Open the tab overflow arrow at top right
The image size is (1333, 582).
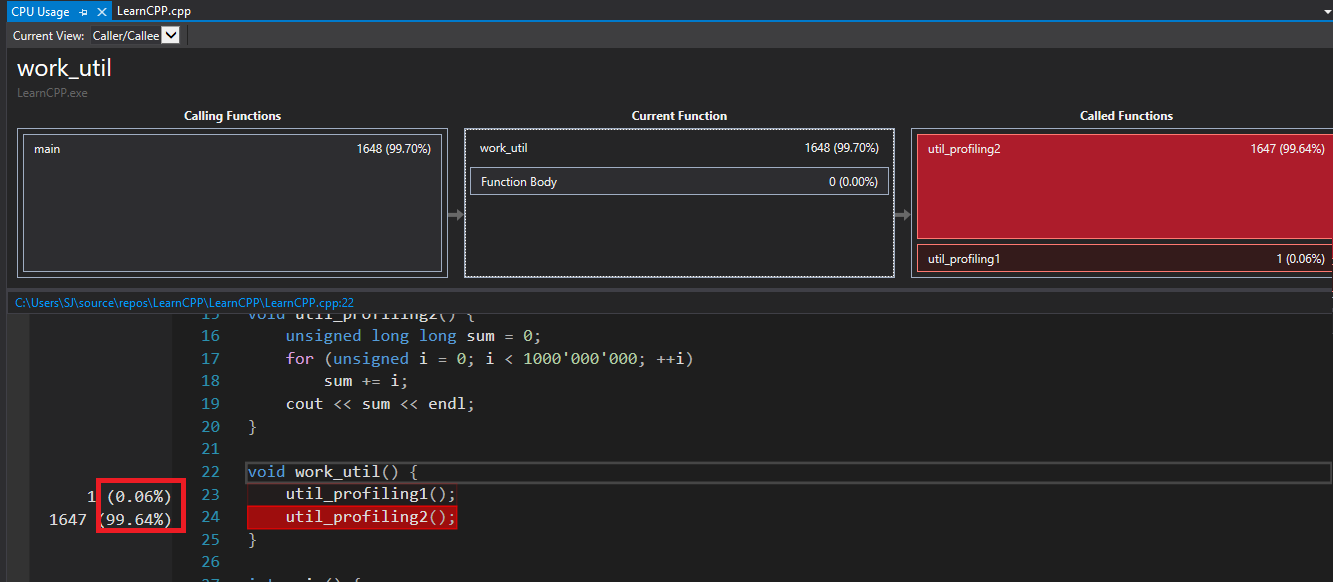(1326, 12)
